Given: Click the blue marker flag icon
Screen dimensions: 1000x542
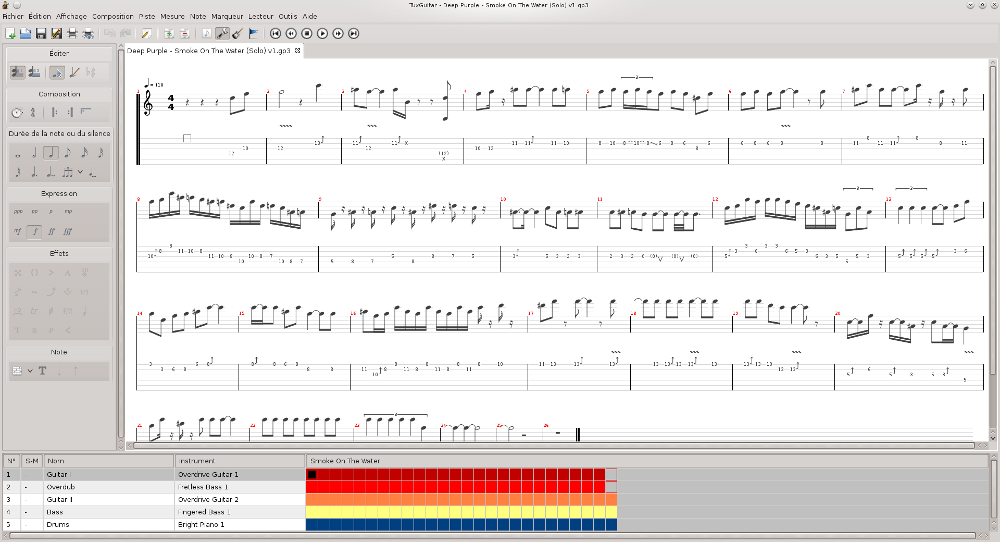Looking at the screenshot, I should (253, 34).
